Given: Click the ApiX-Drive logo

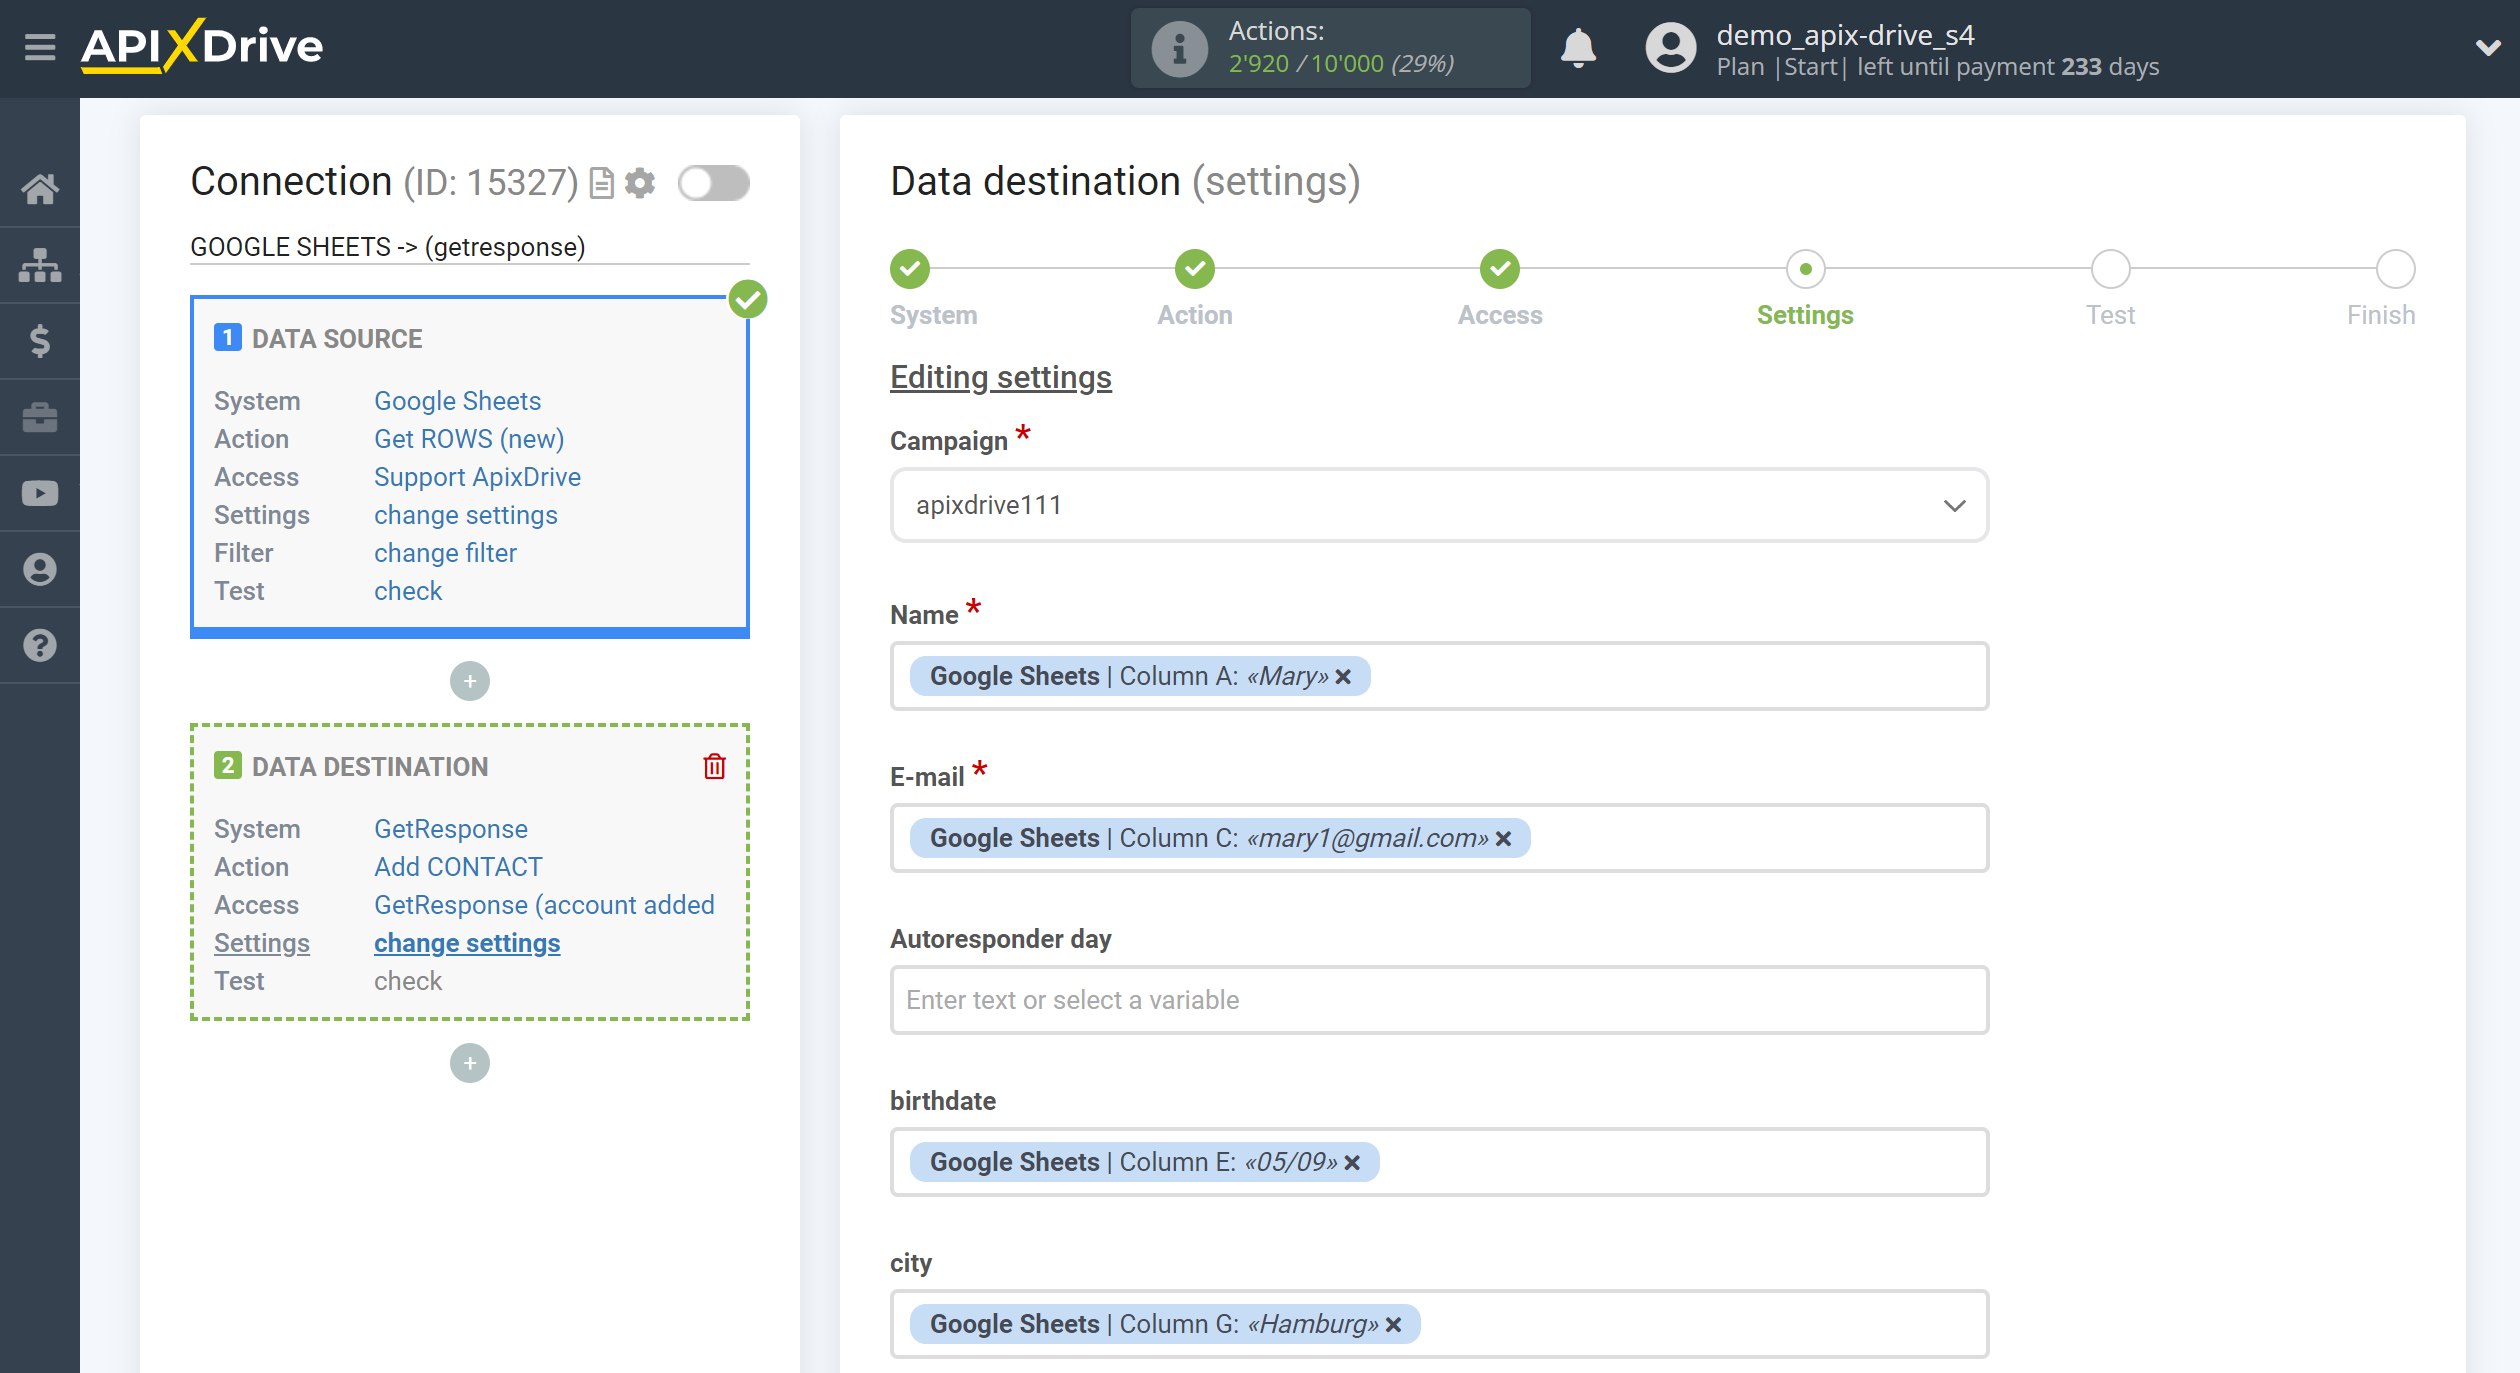Looking at the screenshot, I should [202, 46].
